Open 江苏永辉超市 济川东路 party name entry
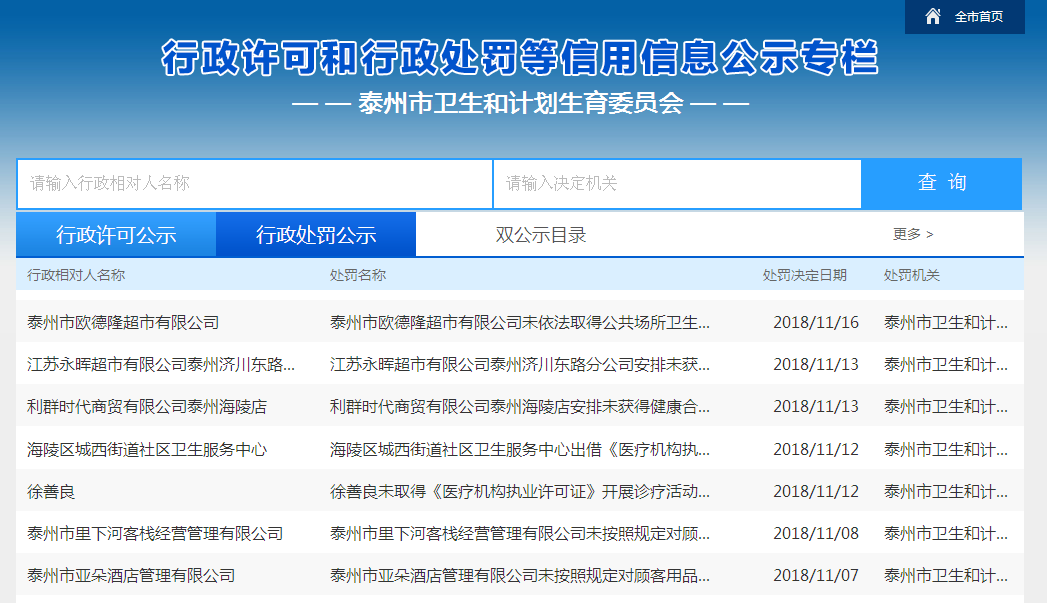 point(161,365)
